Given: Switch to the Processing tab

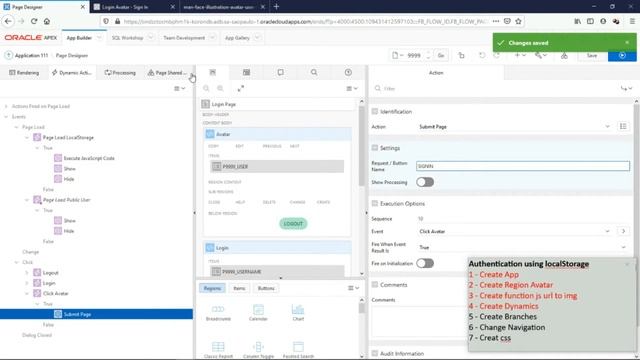Looking at the screenshot, I should click(x=120, y=73).
